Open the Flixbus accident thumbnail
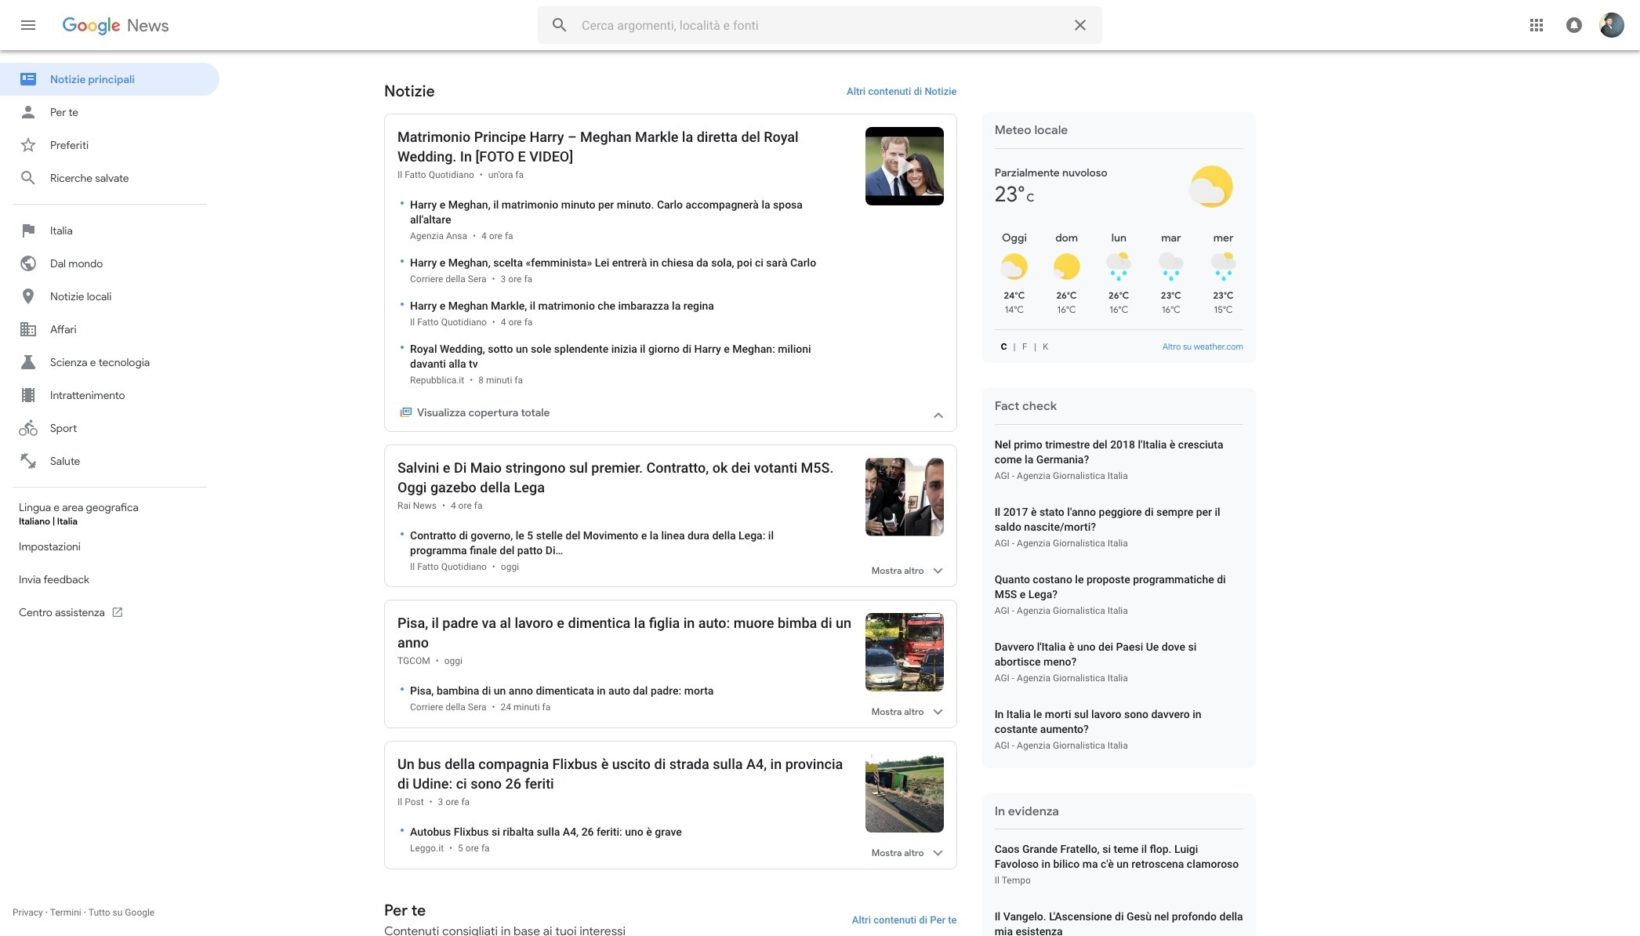Viewport: 1640px width, 936px height. (x=904, y=793)
